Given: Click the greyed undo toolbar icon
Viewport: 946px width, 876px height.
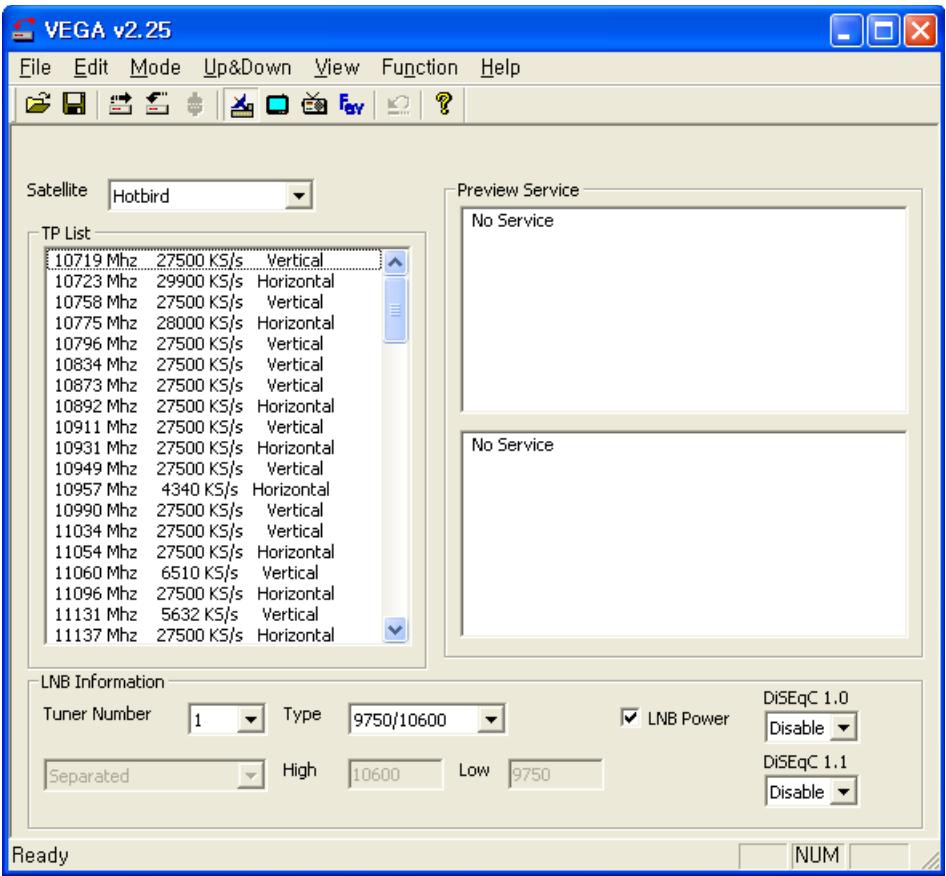Looking at the screenshot, I should [398, 104].
